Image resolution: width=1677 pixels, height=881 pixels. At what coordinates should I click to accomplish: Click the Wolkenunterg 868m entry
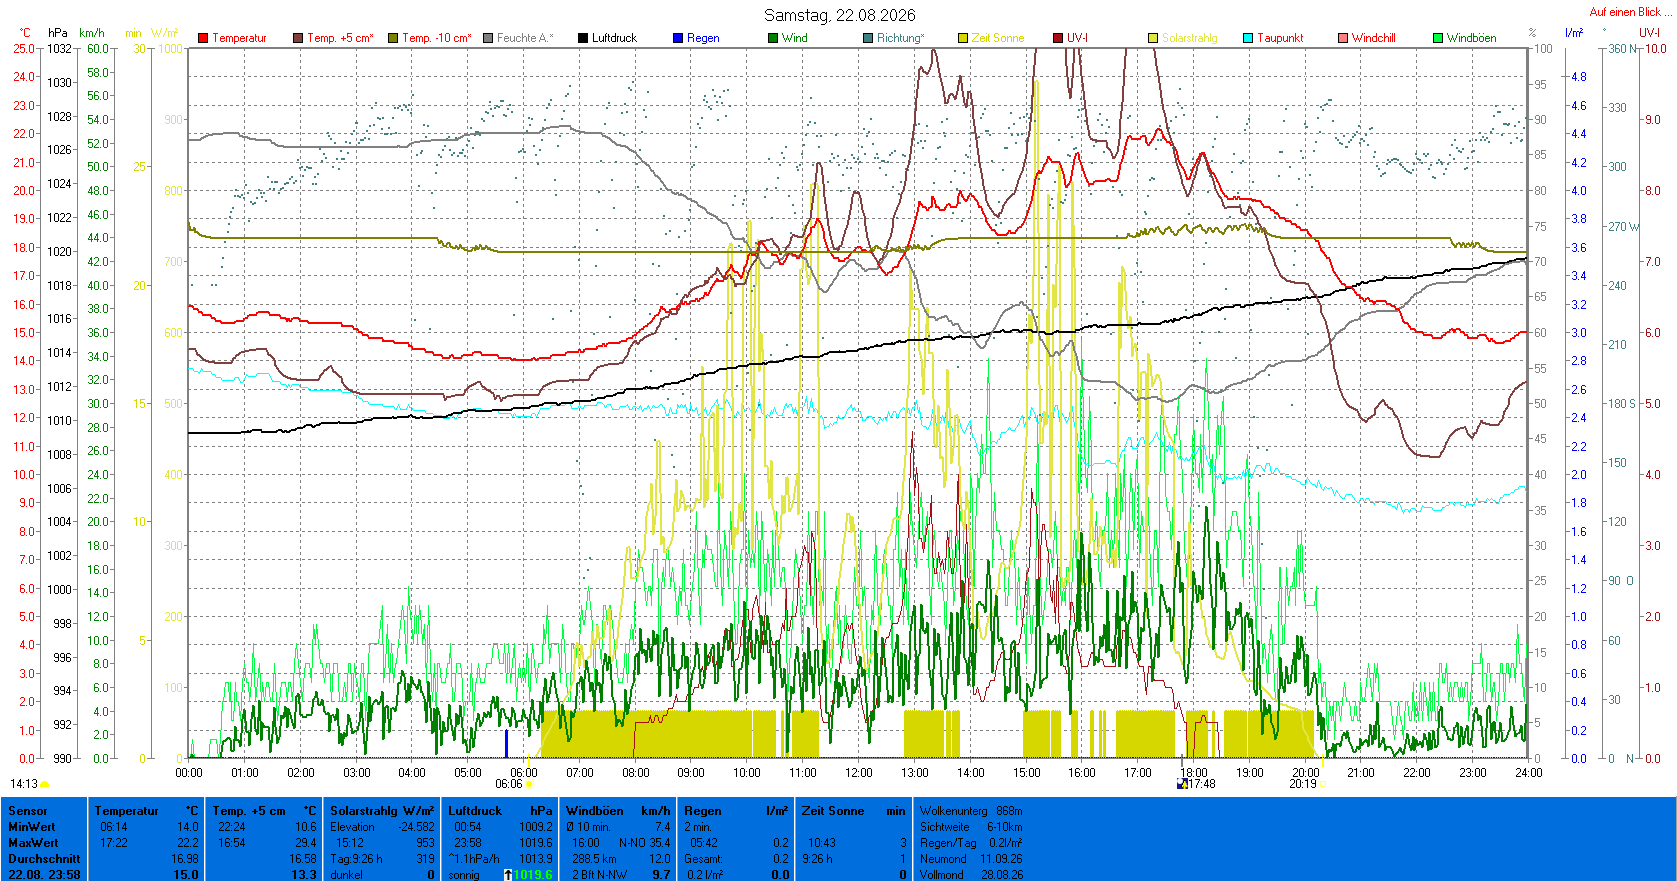pyautogui.click(x=972, y=811)
